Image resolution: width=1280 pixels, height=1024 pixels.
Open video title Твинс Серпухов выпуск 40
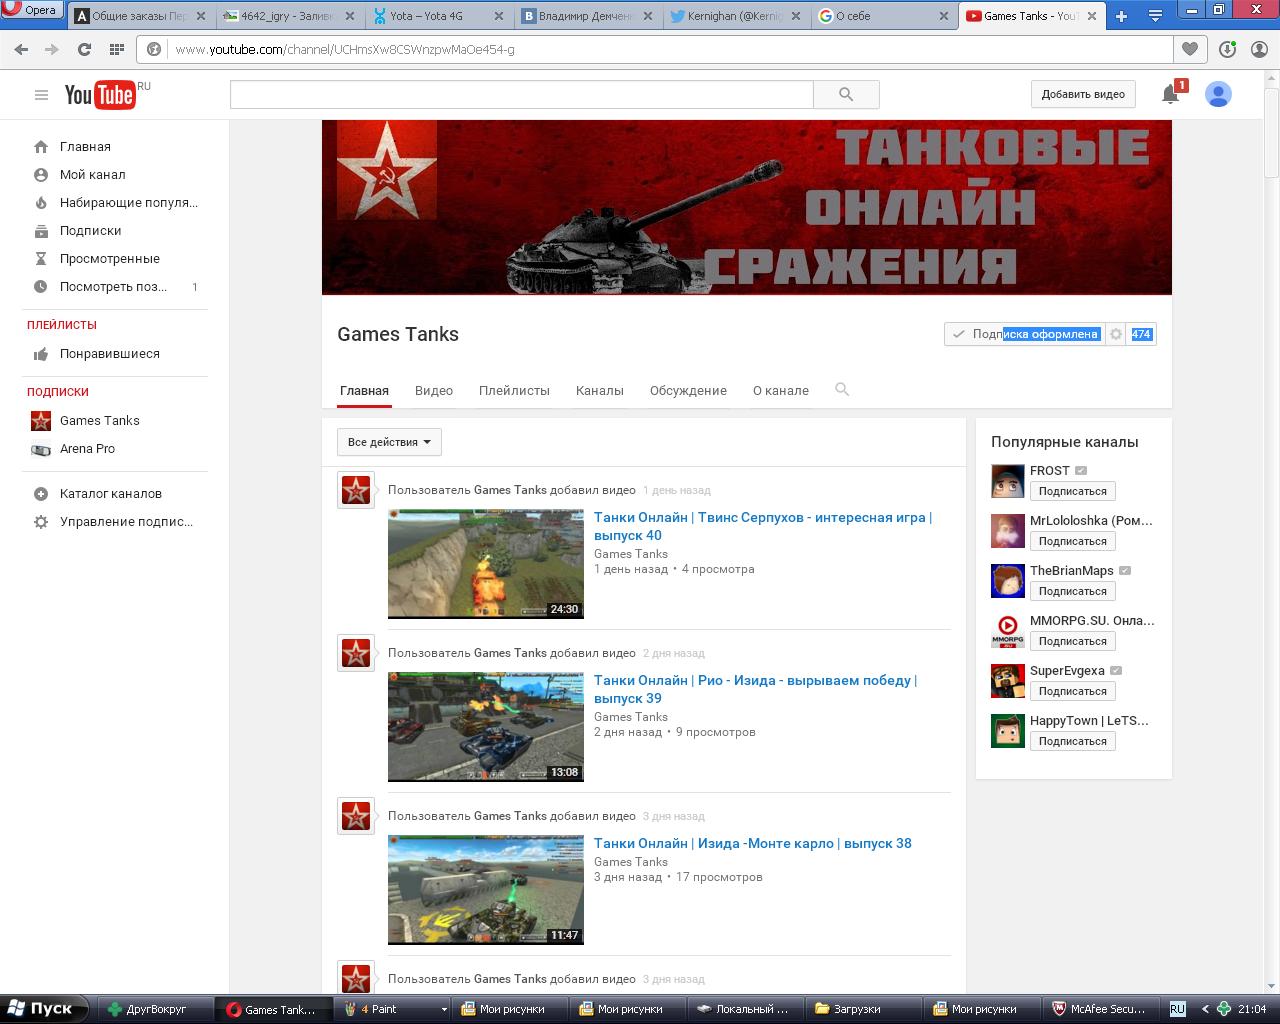pyautogui.click(x=763, y=526)
